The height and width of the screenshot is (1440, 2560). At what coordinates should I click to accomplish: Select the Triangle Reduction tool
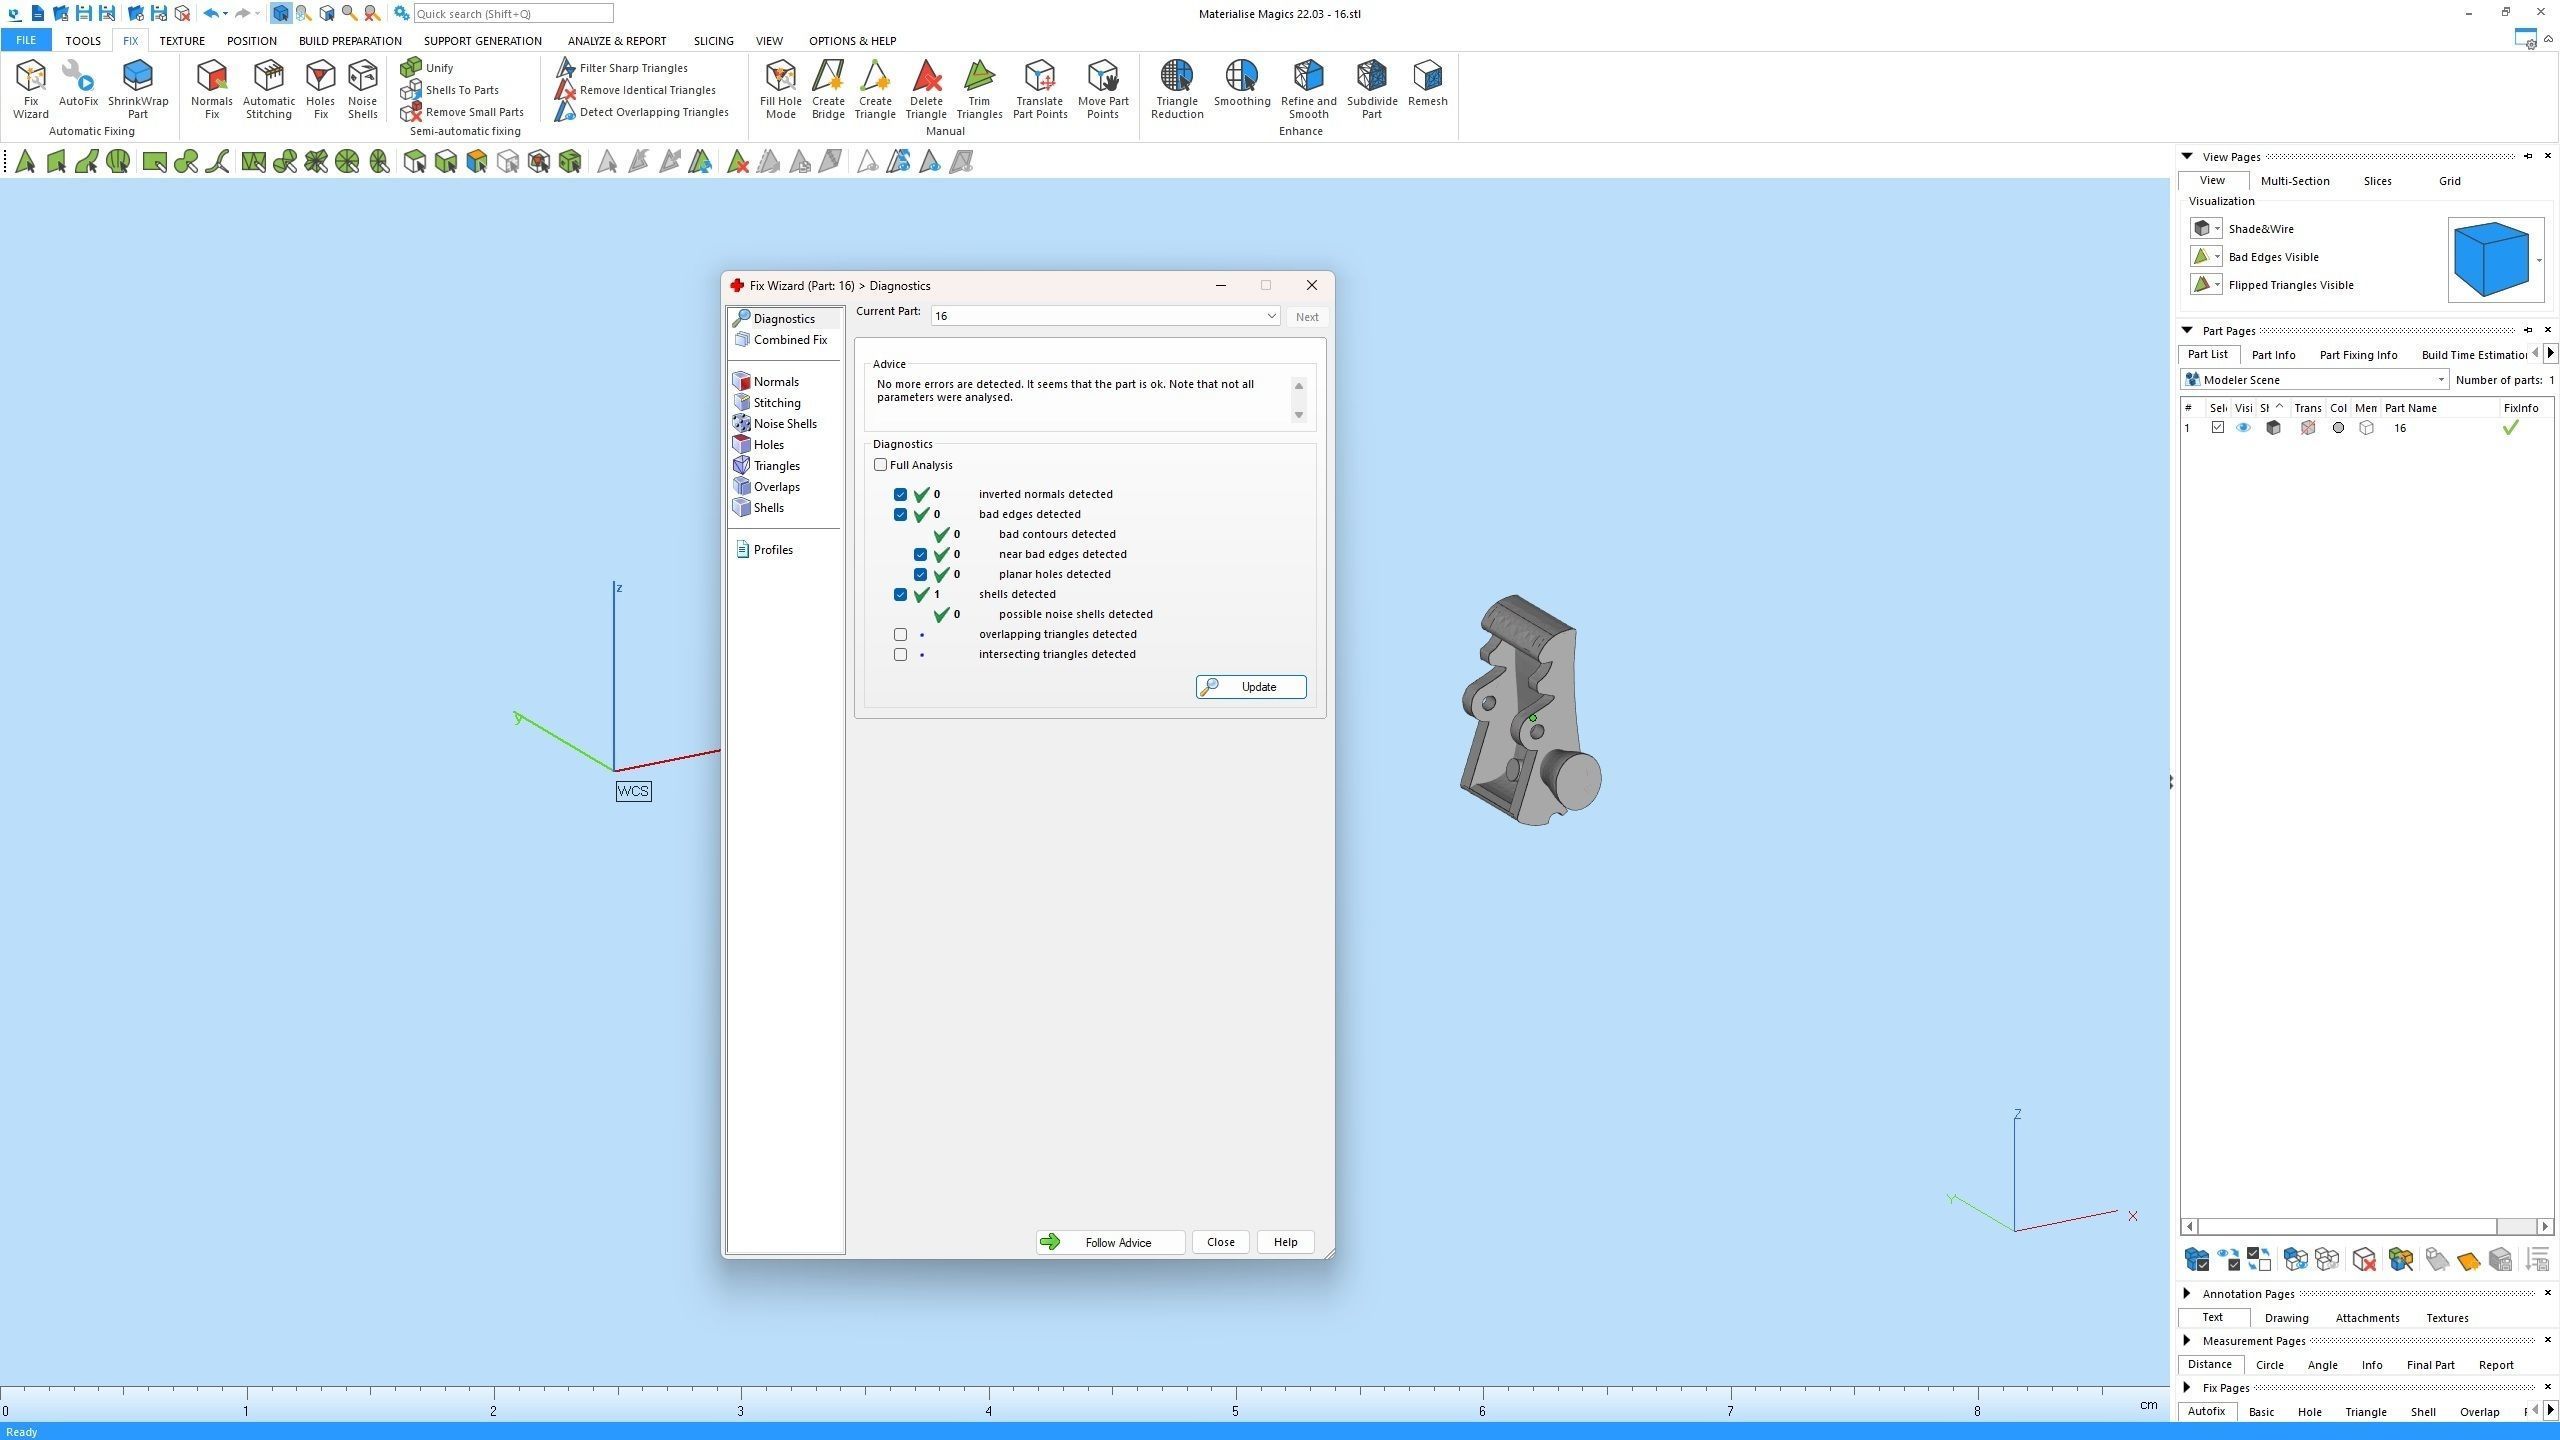[x=1176, y=77]
